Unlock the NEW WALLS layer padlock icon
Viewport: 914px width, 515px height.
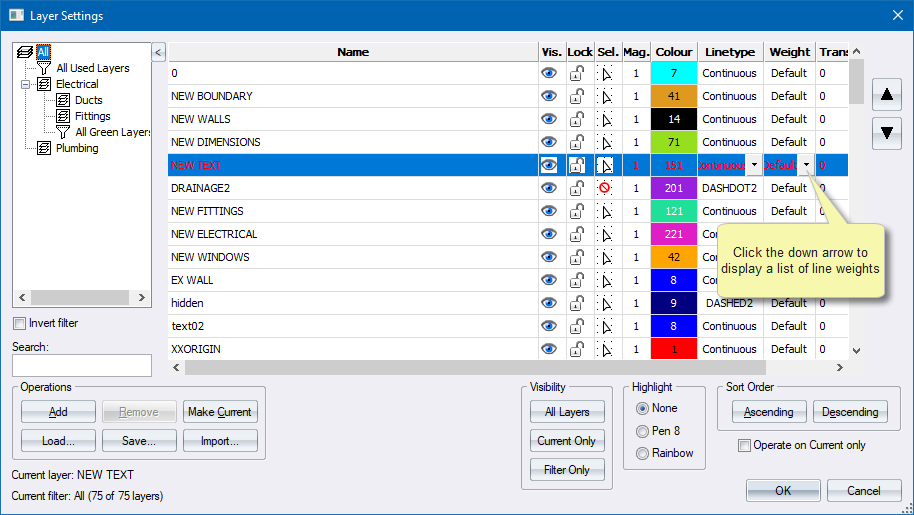point(577,120)
